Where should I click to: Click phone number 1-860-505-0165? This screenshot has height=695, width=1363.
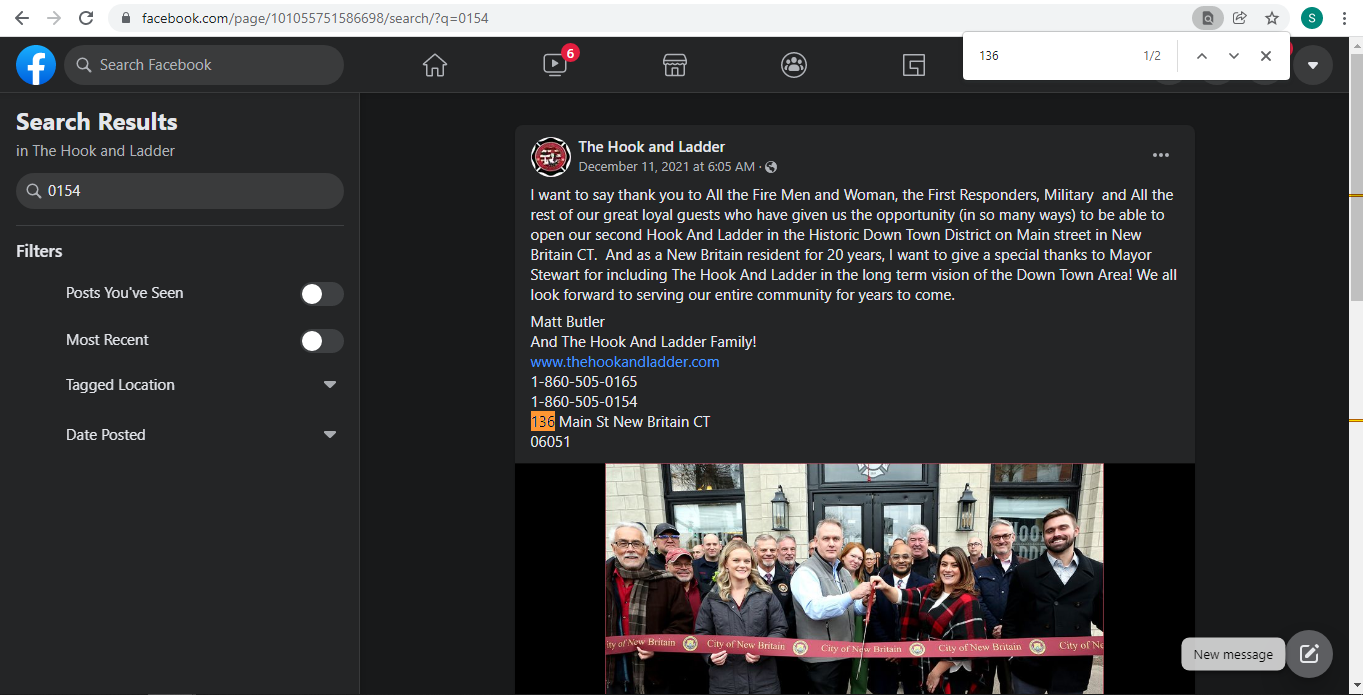tap(584, 382)
